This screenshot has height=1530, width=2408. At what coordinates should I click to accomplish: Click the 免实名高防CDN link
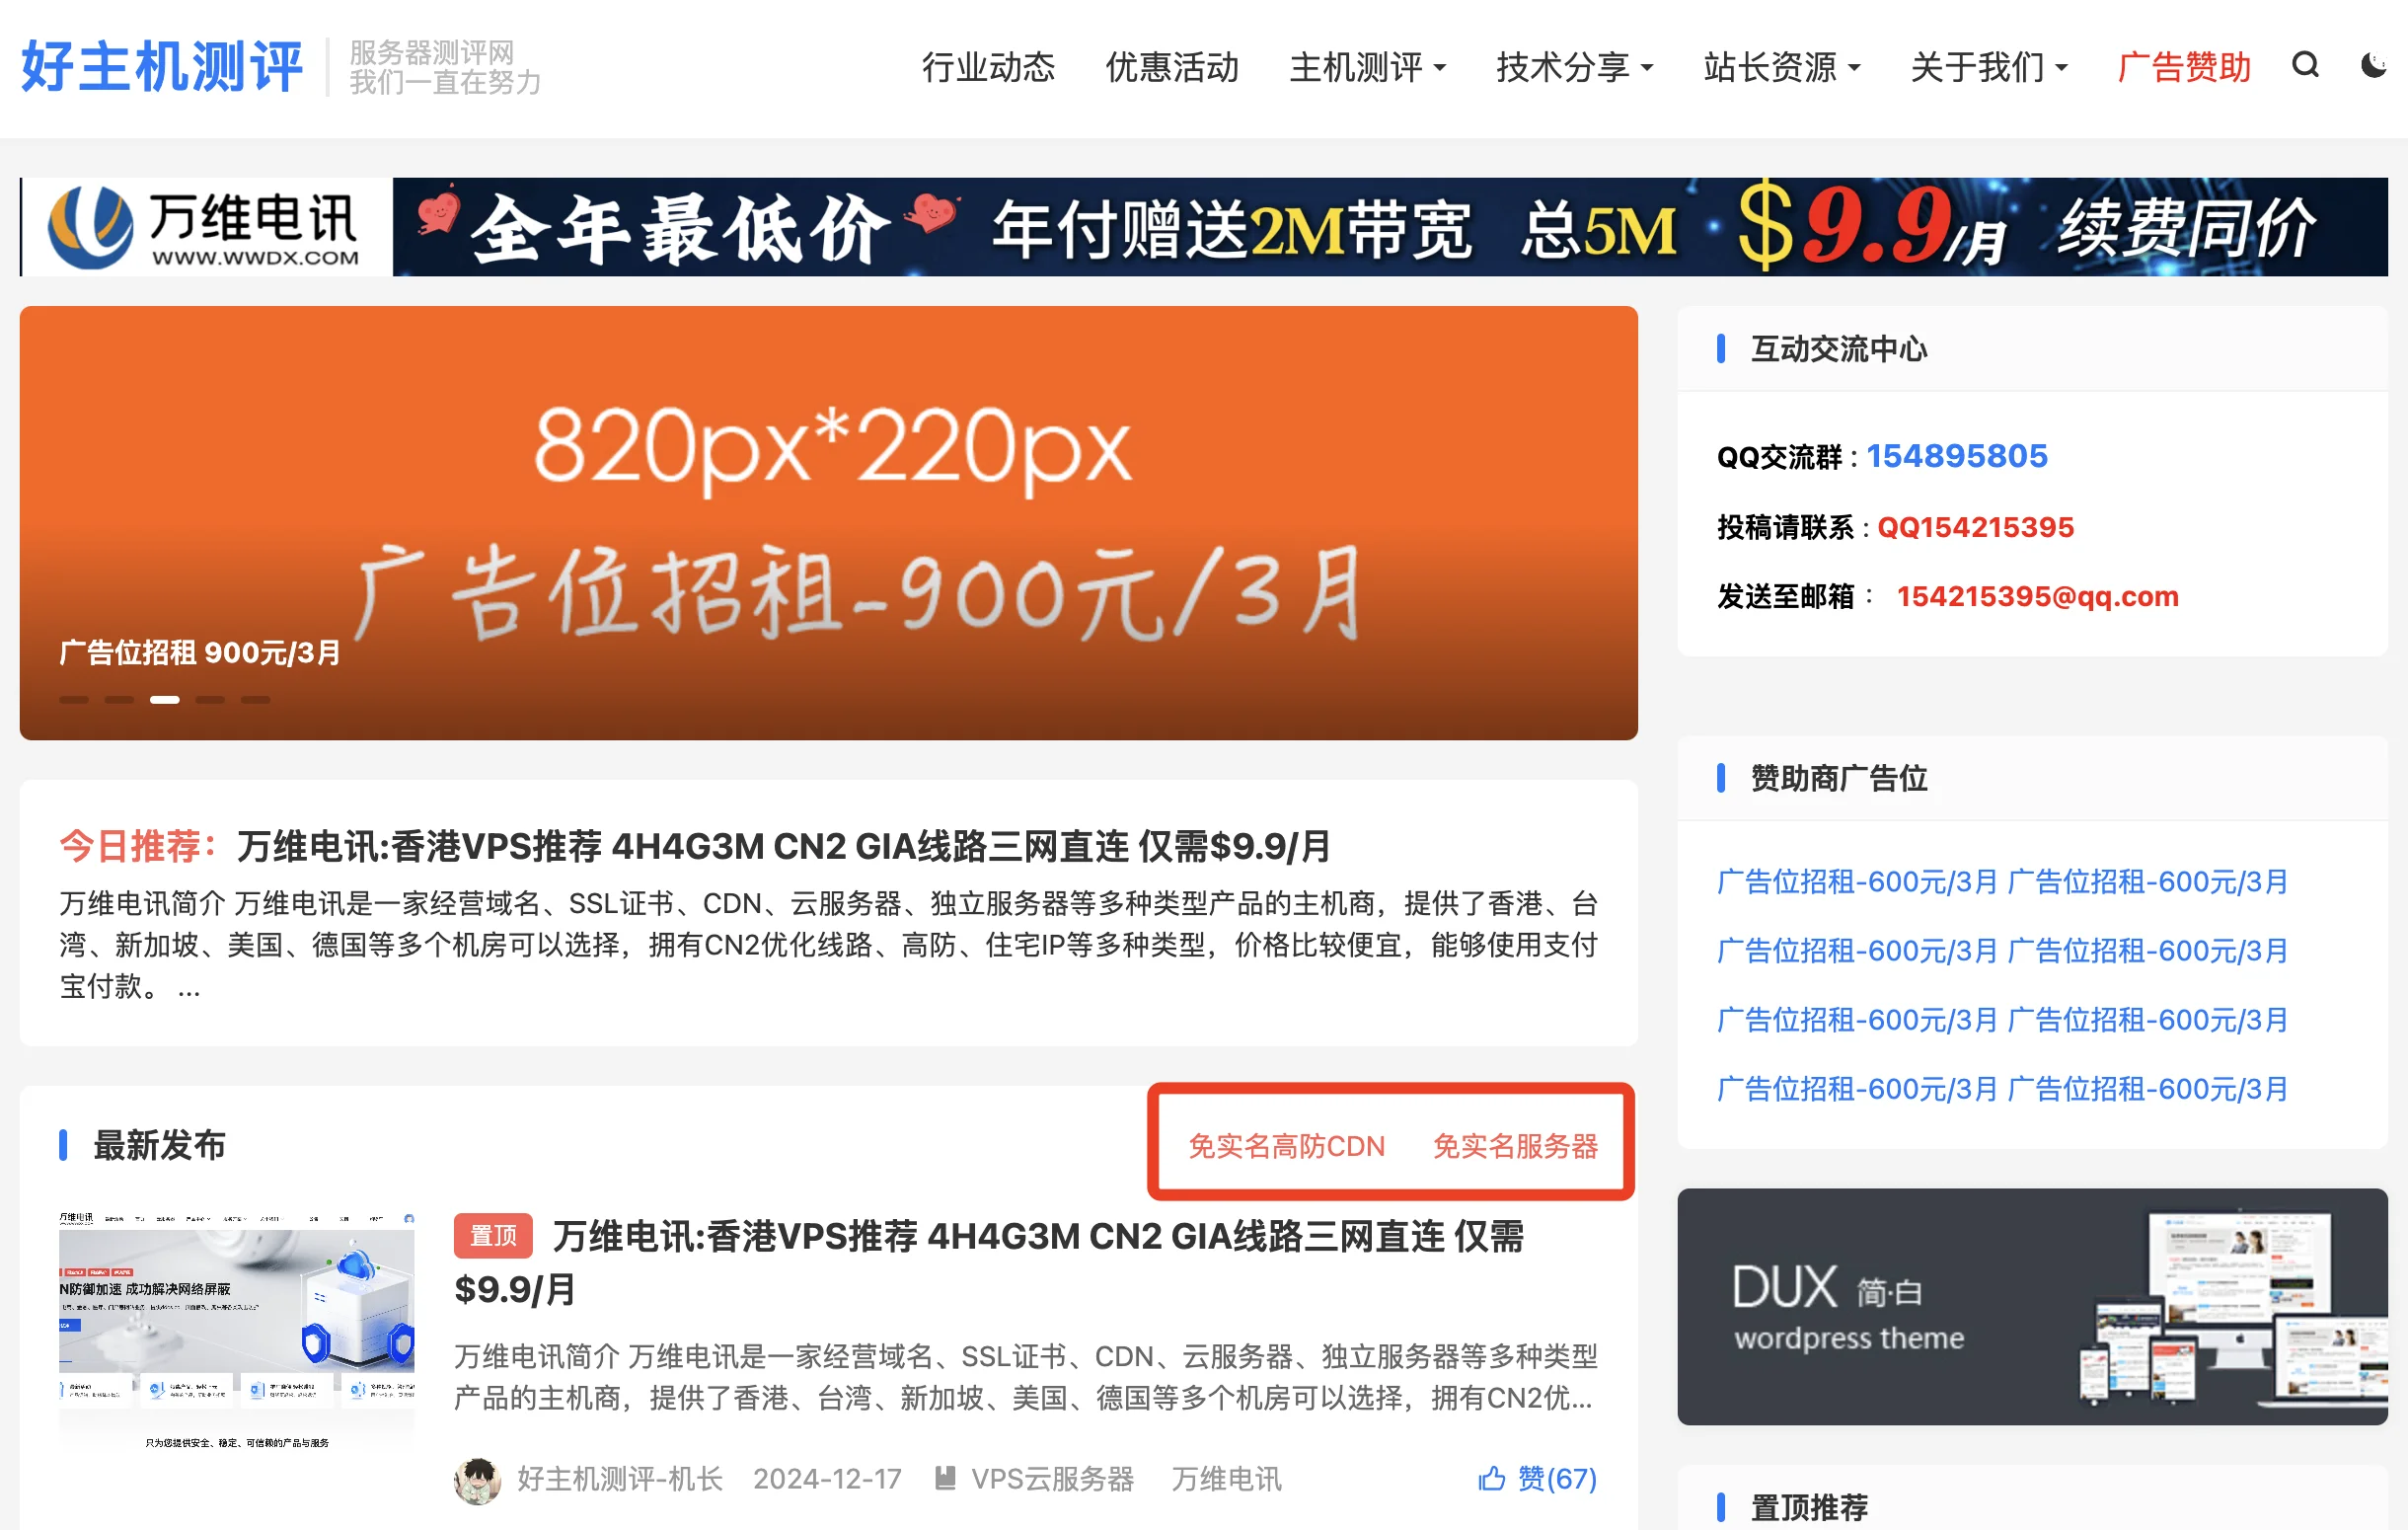(1286, 1146)
